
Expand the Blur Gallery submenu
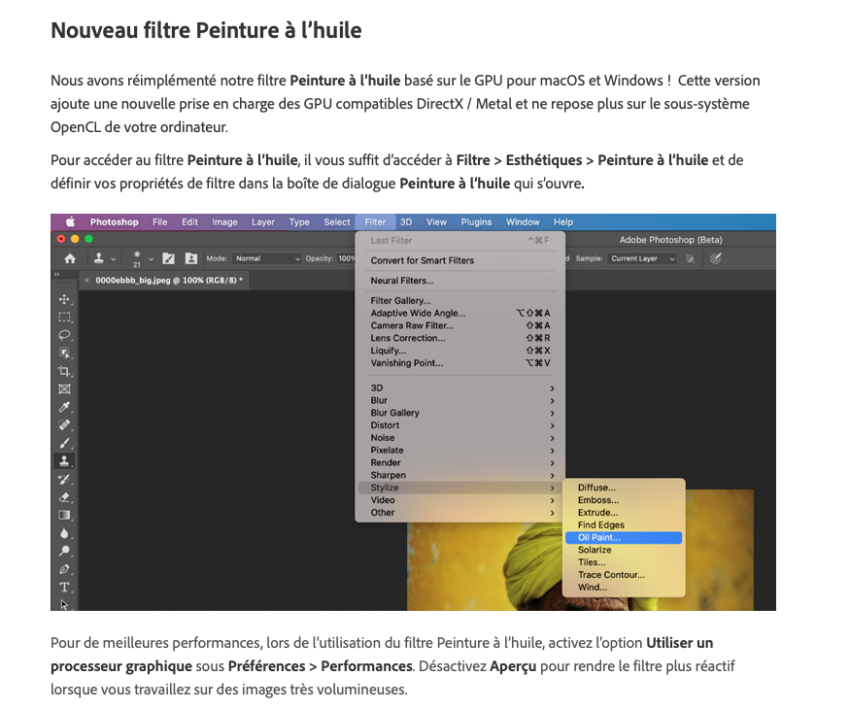[x=460, y=413]
